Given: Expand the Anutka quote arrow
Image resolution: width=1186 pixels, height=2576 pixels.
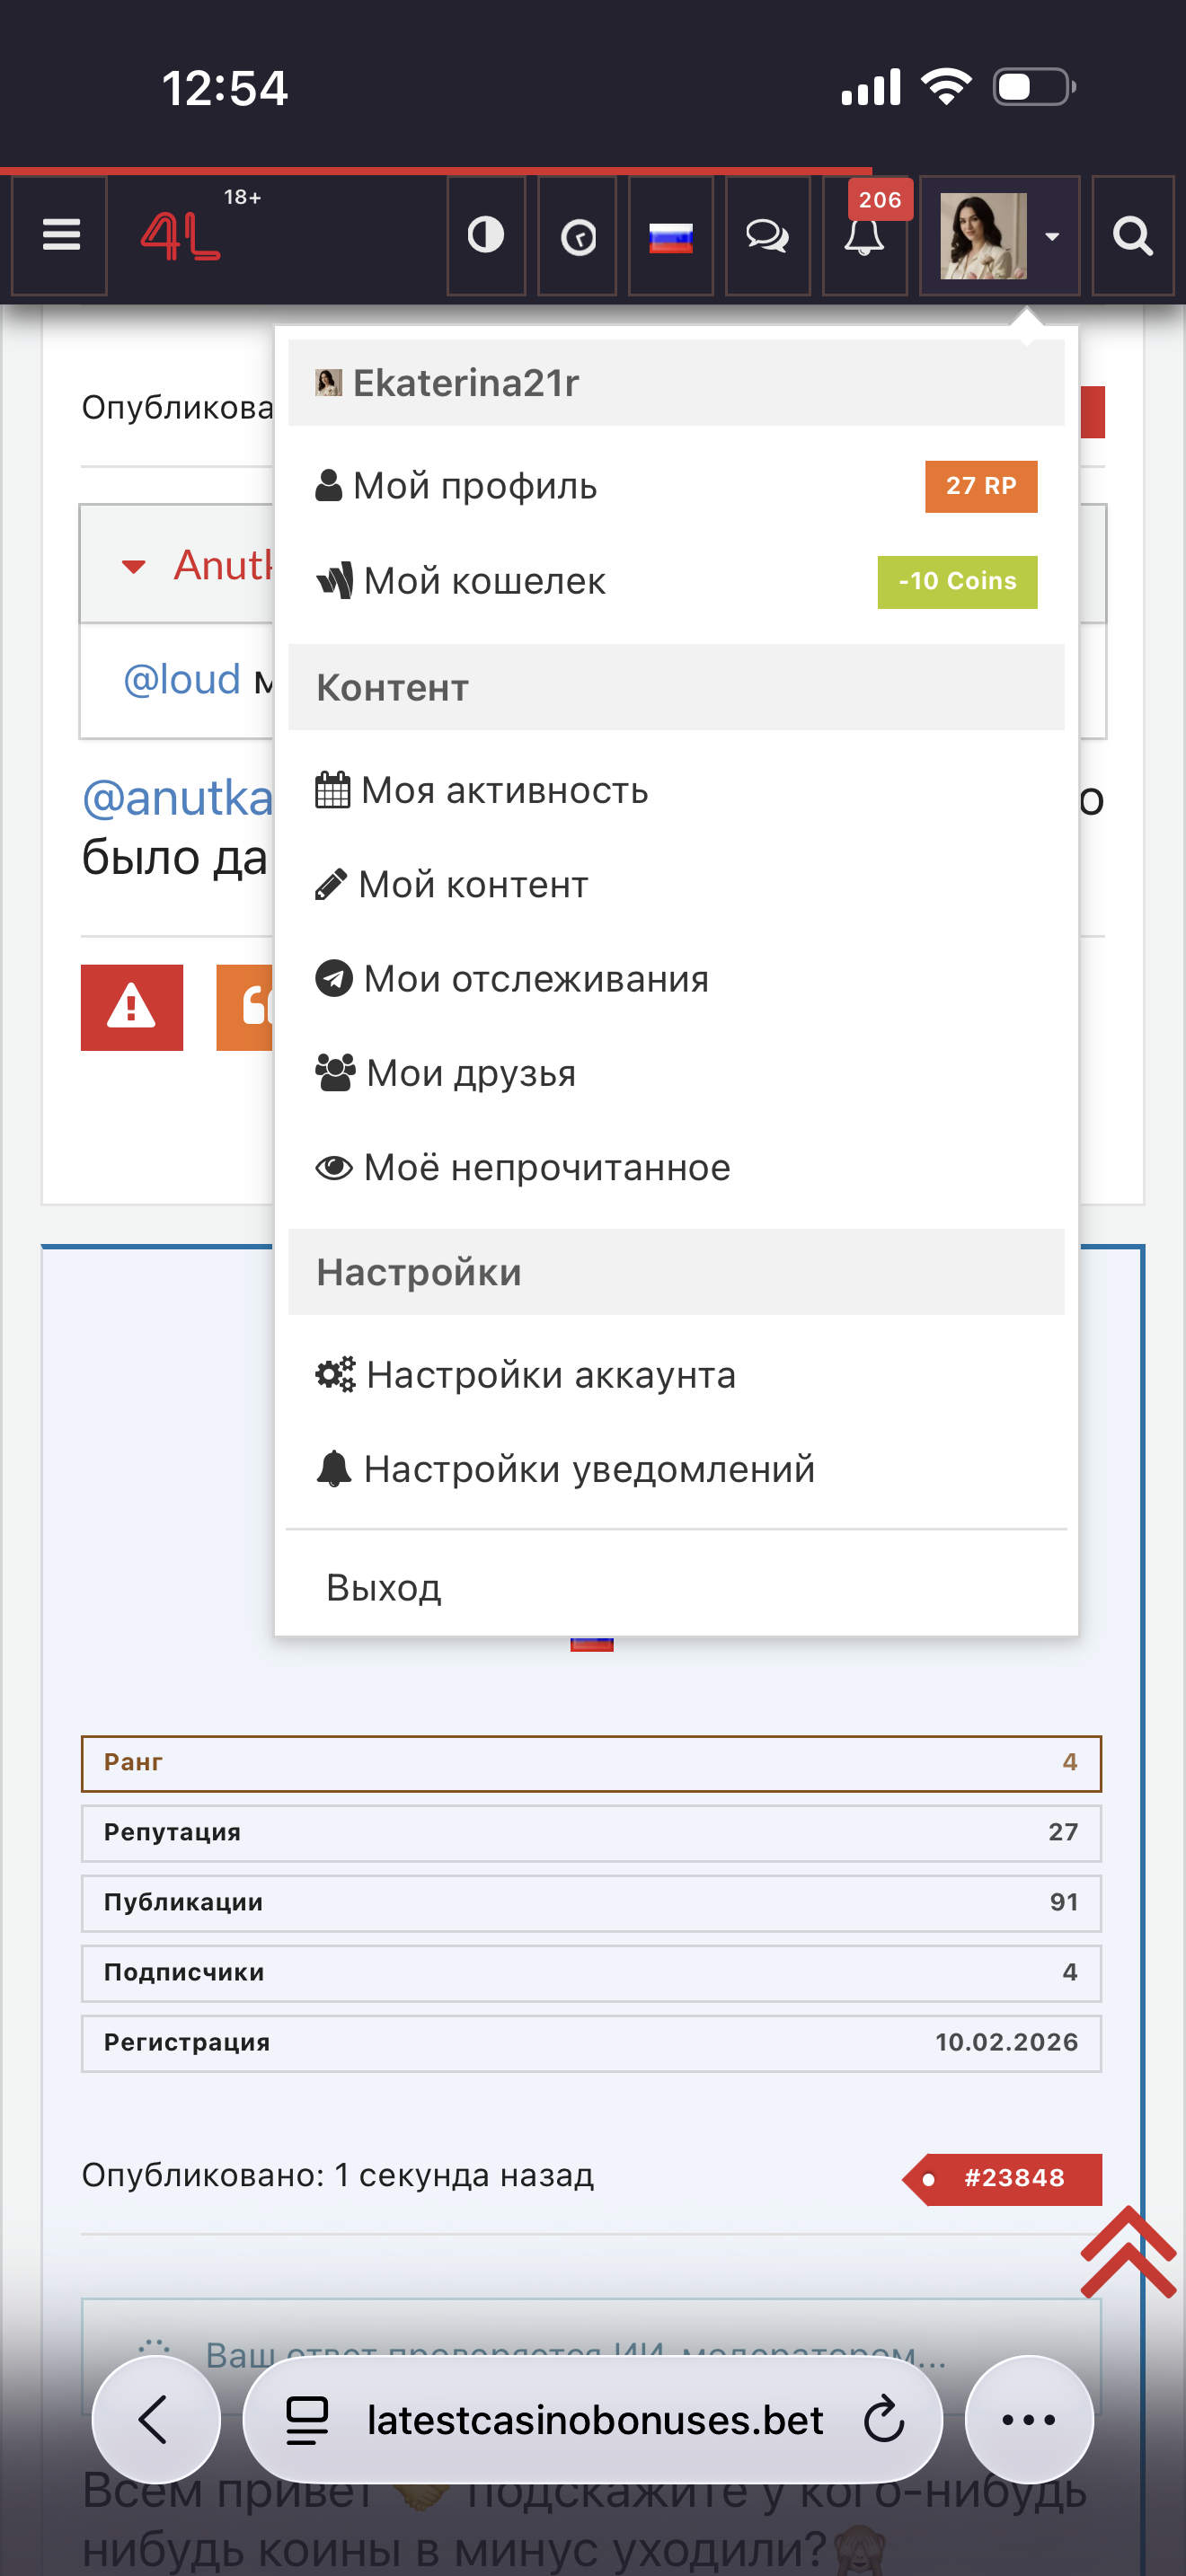Looking at the screenshot, I should point(133,566).
